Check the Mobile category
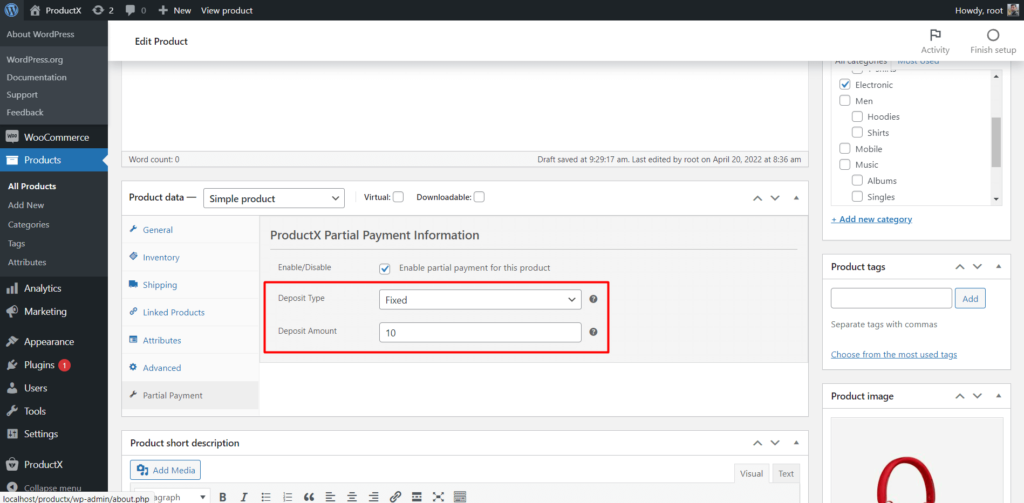This screenshot has width=1024, height=503. pyautogui.click(x=844, y=148)
